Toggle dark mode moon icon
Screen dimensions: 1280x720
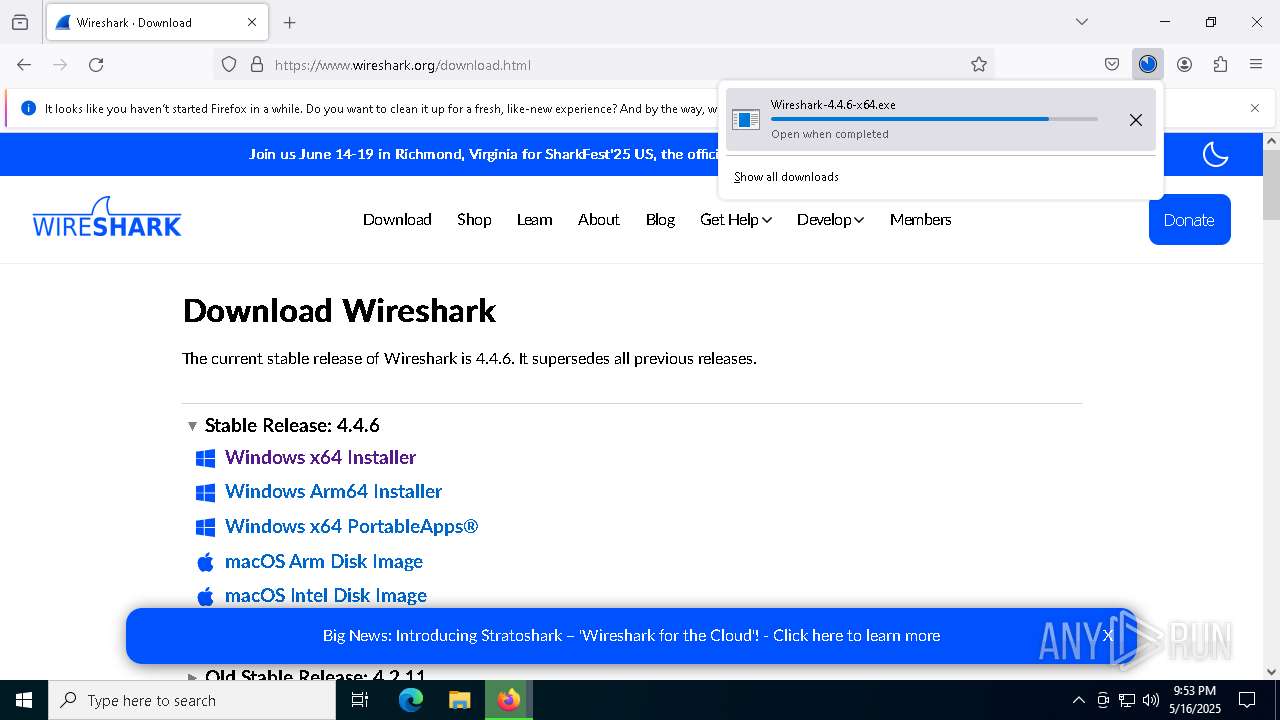coord(1215,154)
